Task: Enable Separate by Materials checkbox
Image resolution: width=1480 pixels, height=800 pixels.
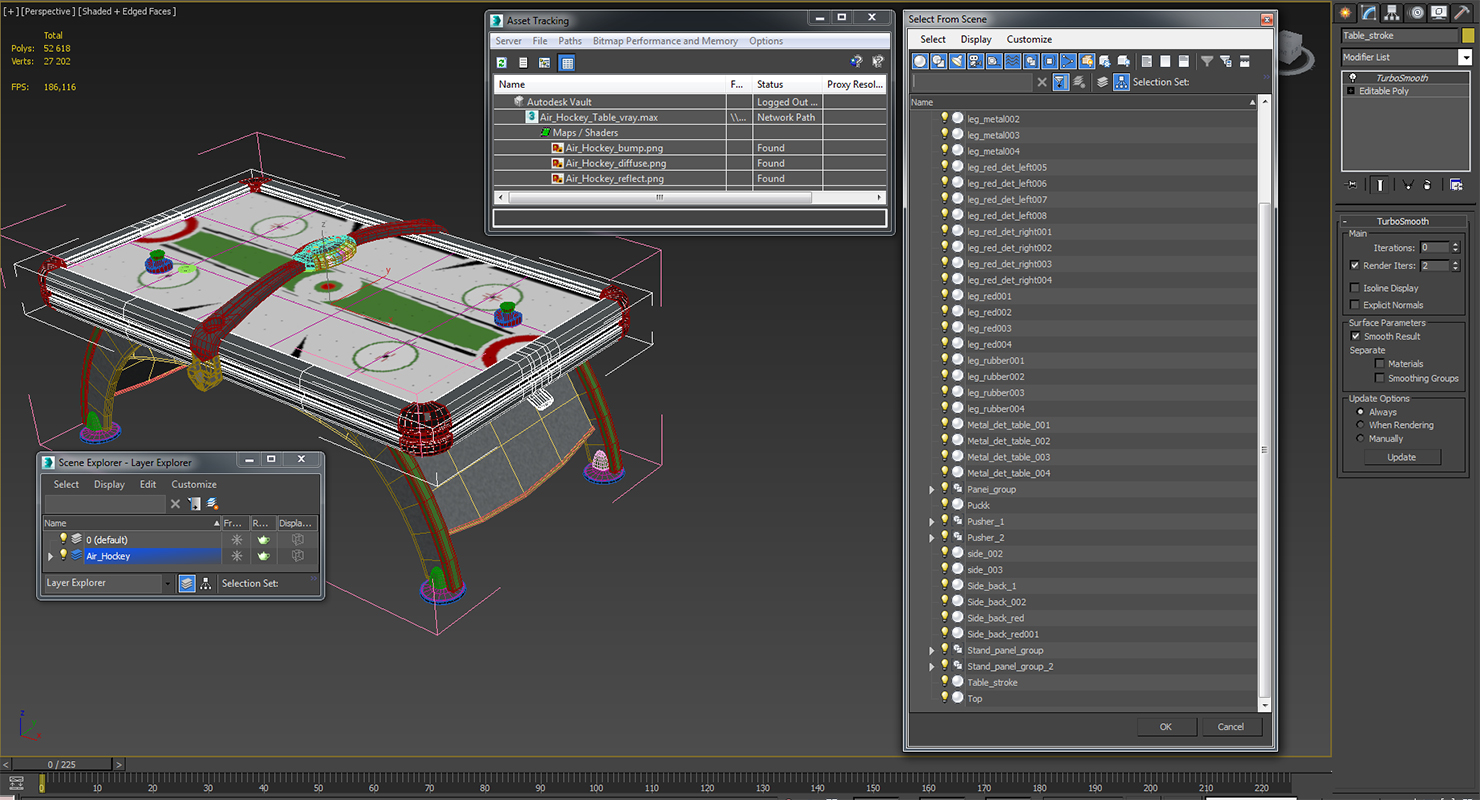Action: 1380,364
